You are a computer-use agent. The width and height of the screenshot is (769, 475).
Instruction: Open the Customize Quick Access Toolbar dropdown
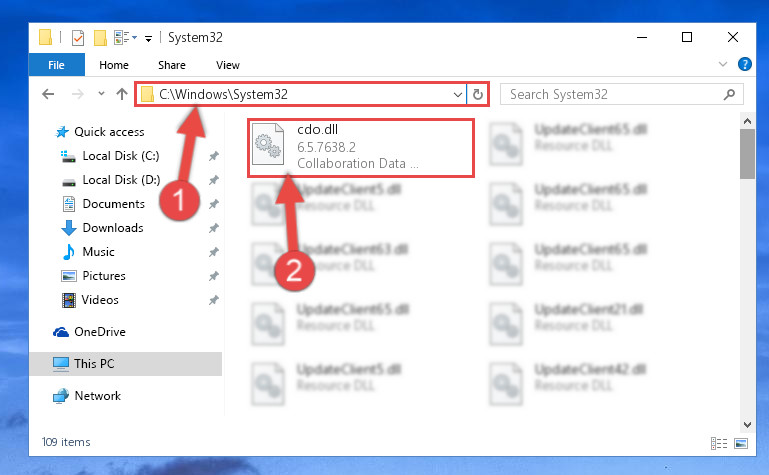pyautogui.click(x=148, y=38)
